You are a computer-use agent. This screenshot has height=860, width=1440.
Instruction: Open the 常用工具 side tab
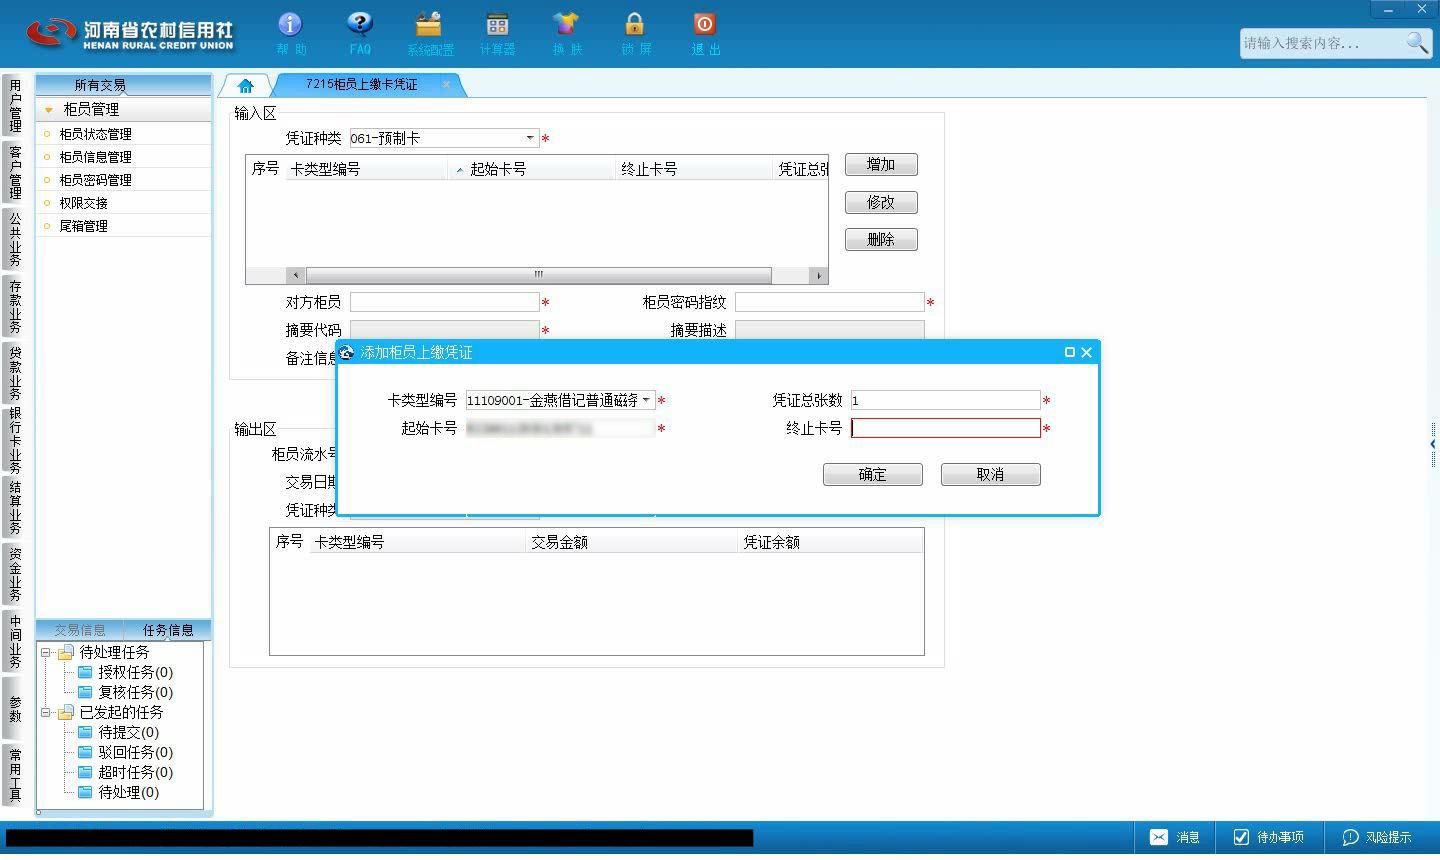[15, 775]
